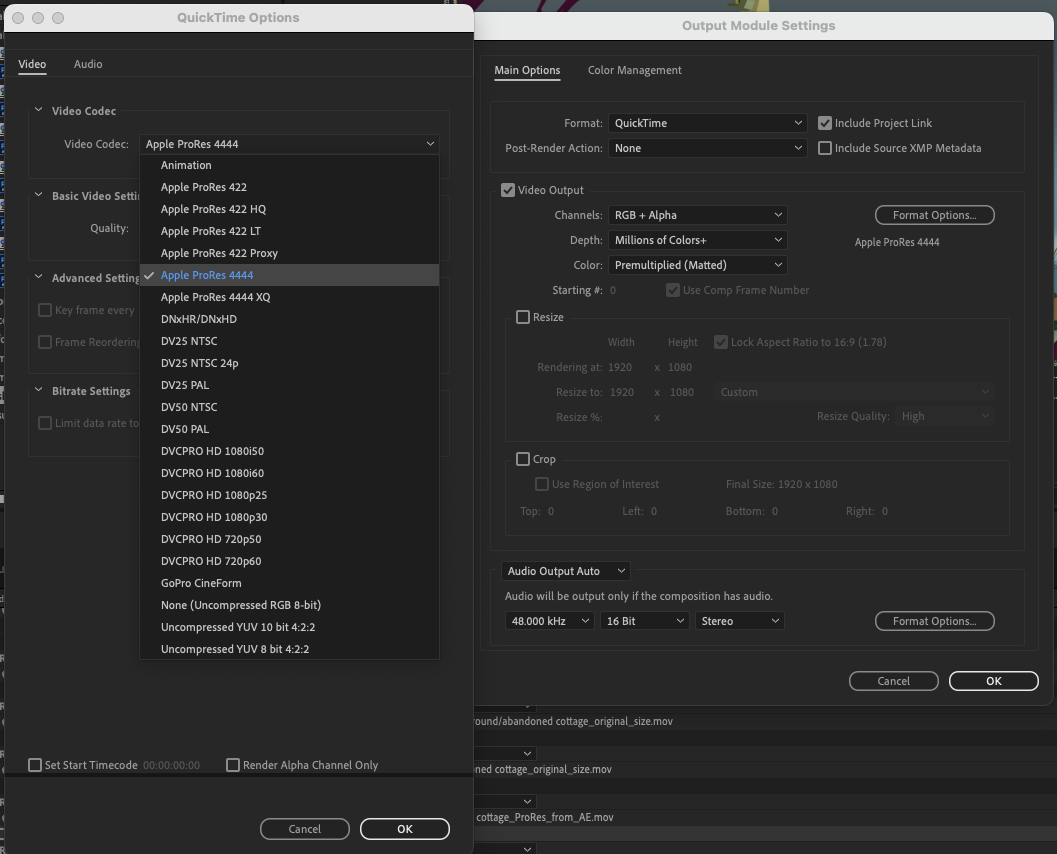Enable the Resize checkbox
The height and width of the screenshot is (854, 1057).
(523, 317)
